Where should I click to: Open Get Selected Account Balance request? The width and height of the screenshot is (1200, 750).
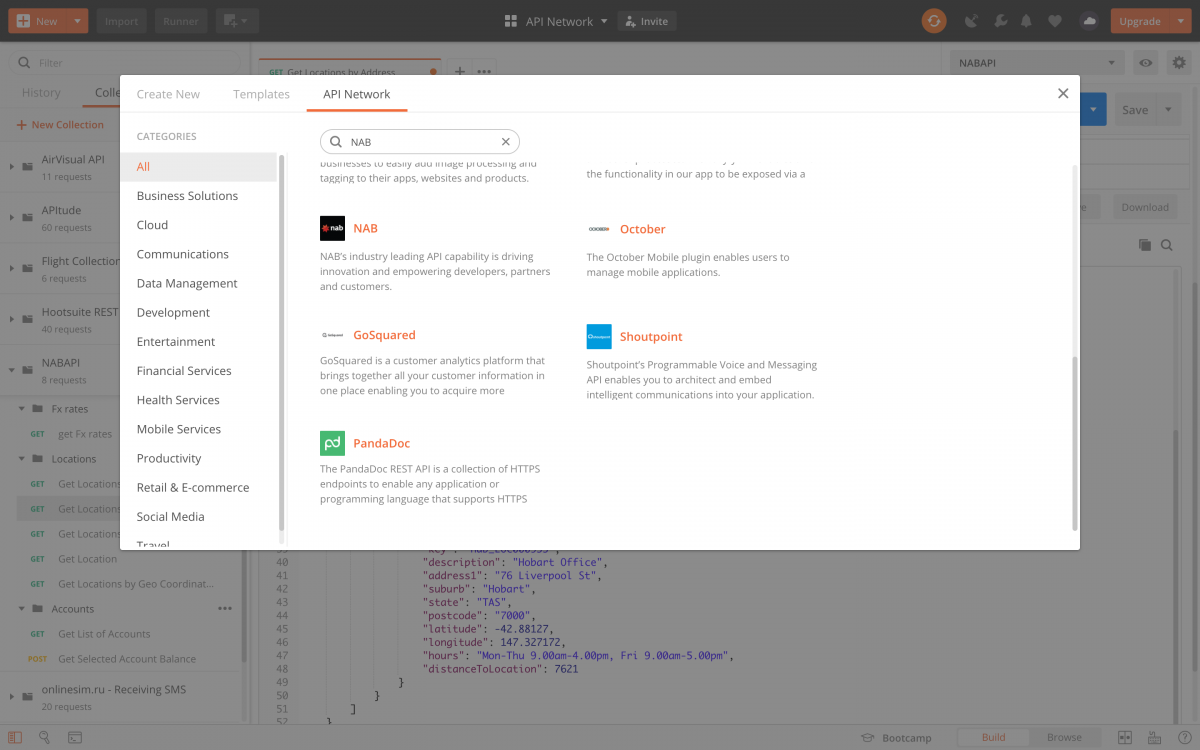pyautogui.click(x=127, y=659)
